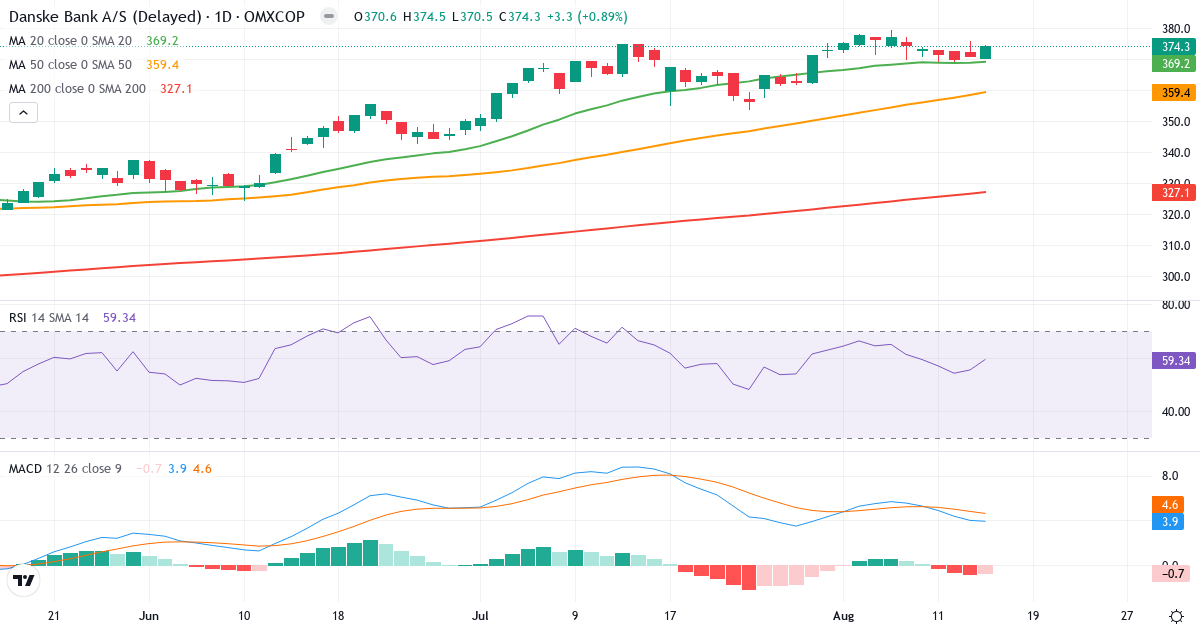Click the Jul date on time axis
Image resolution: width=1200 pixels, height=630 pixels.
tap(481, 616)
